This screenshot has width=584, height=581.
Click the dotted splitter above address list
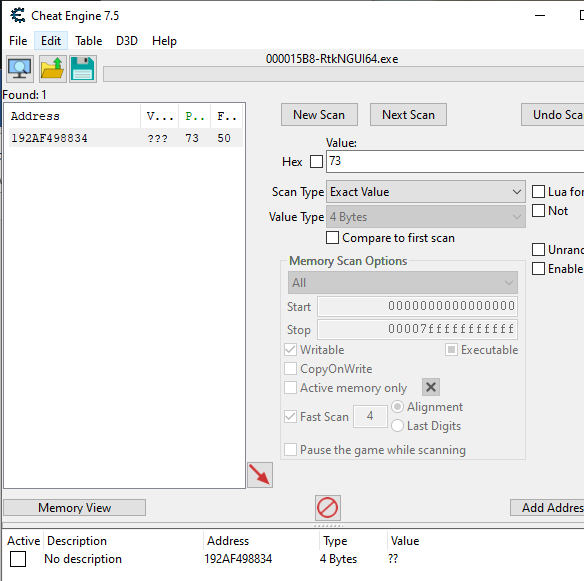pos(328,526)
